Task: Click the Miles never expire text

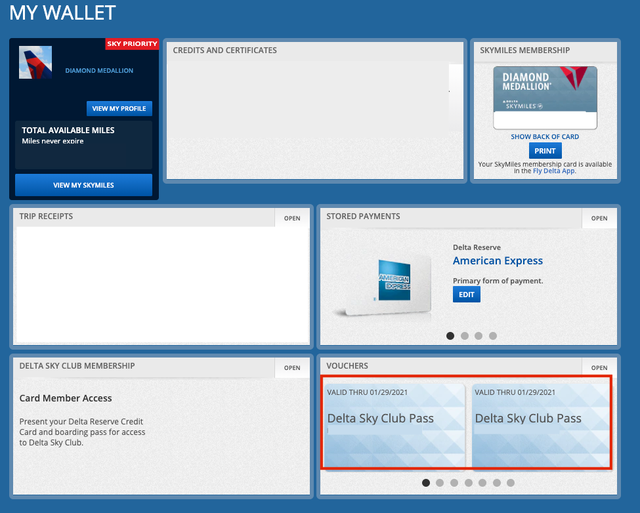Action: pyautogui.click(x=53, y=141)
